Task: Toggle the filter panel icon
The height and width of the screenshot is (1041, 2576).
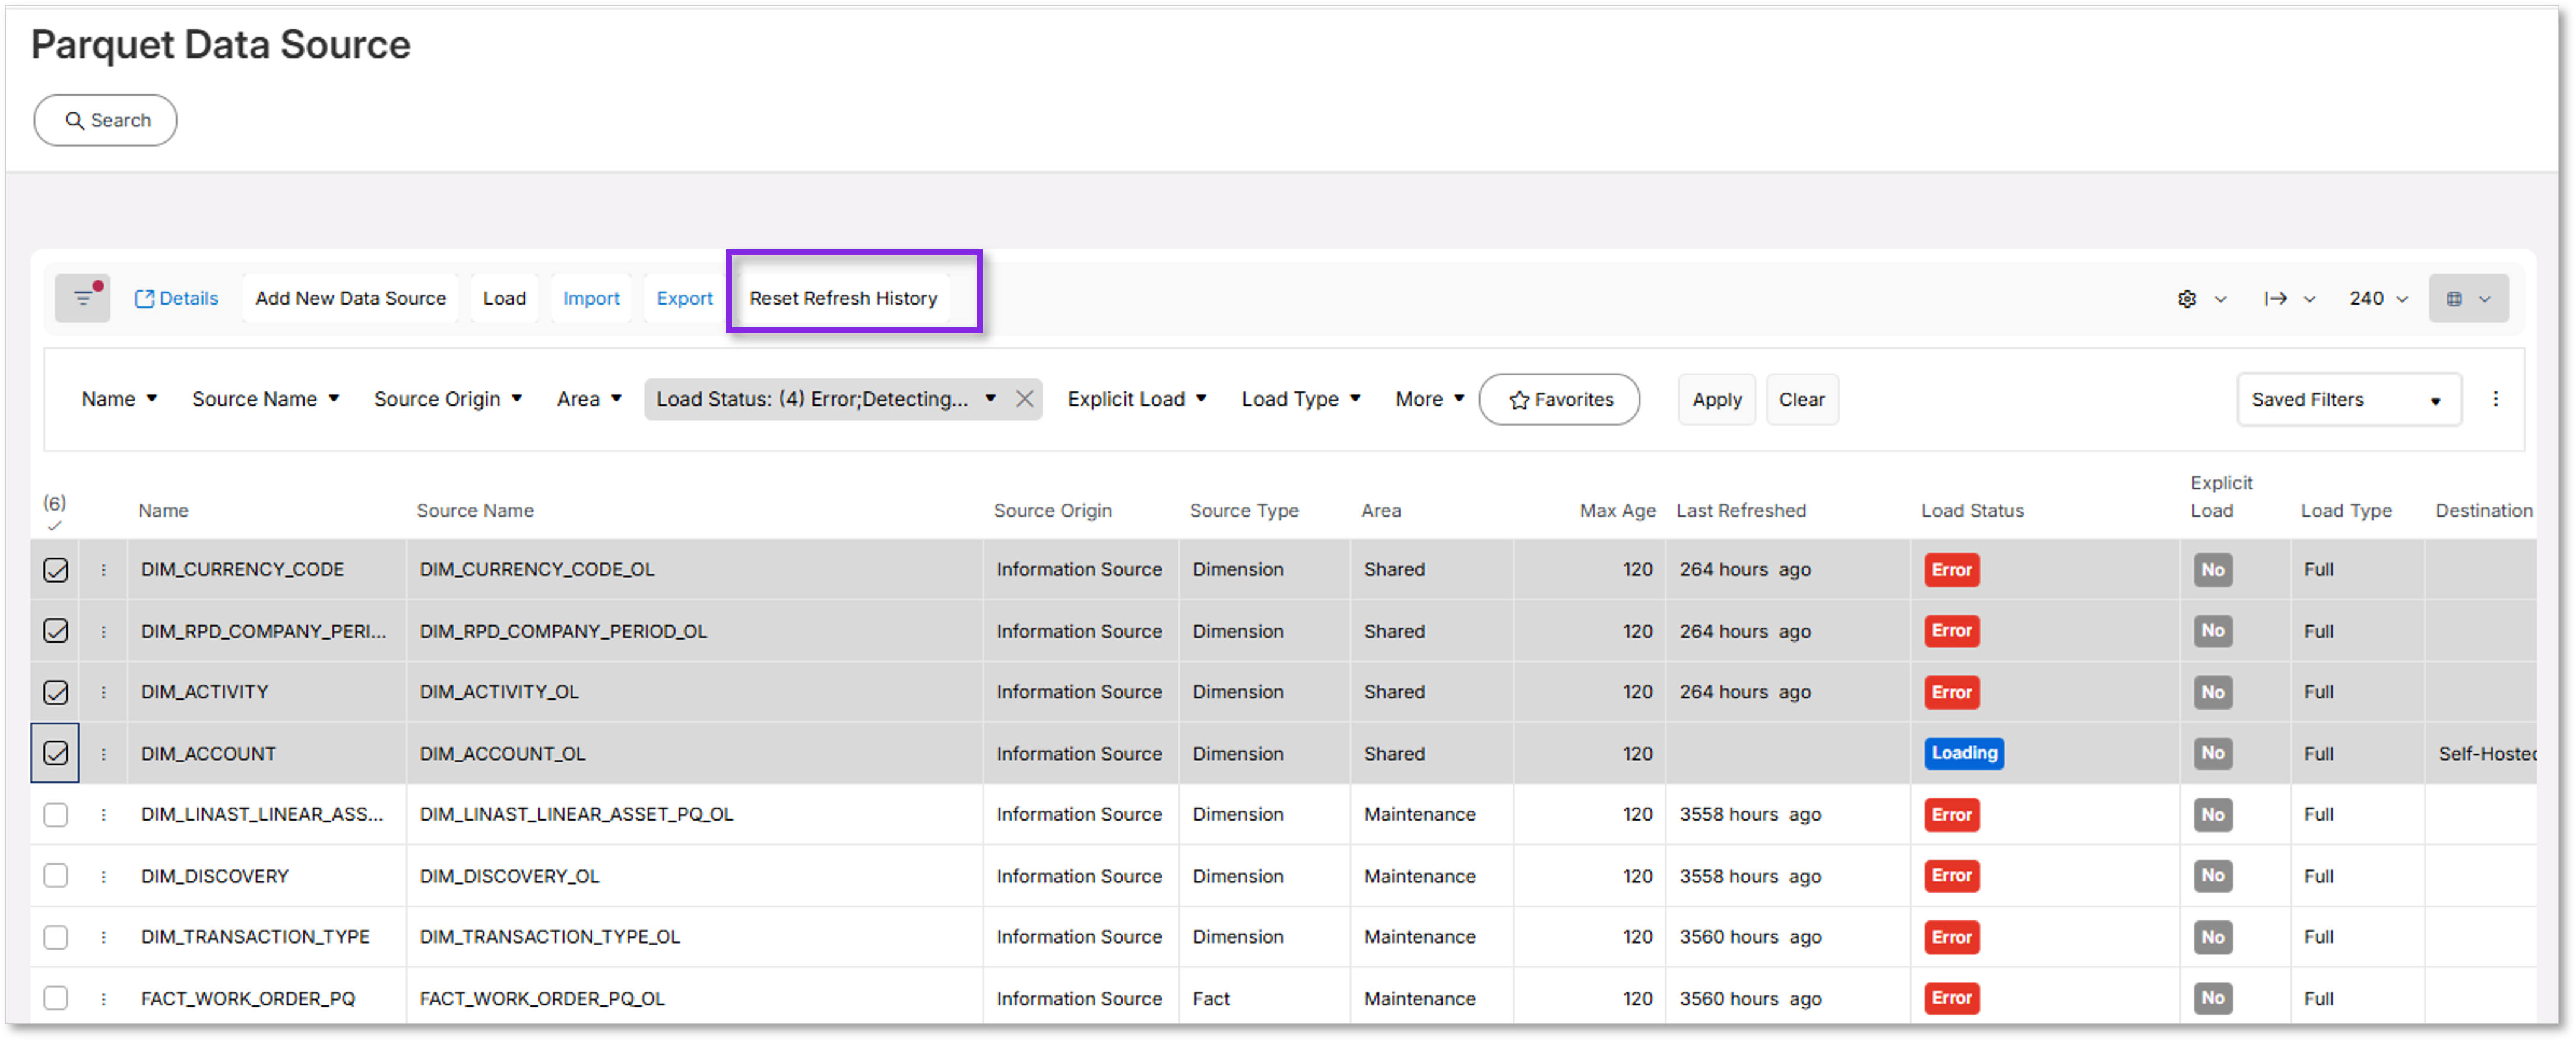Action: (83, 298)
